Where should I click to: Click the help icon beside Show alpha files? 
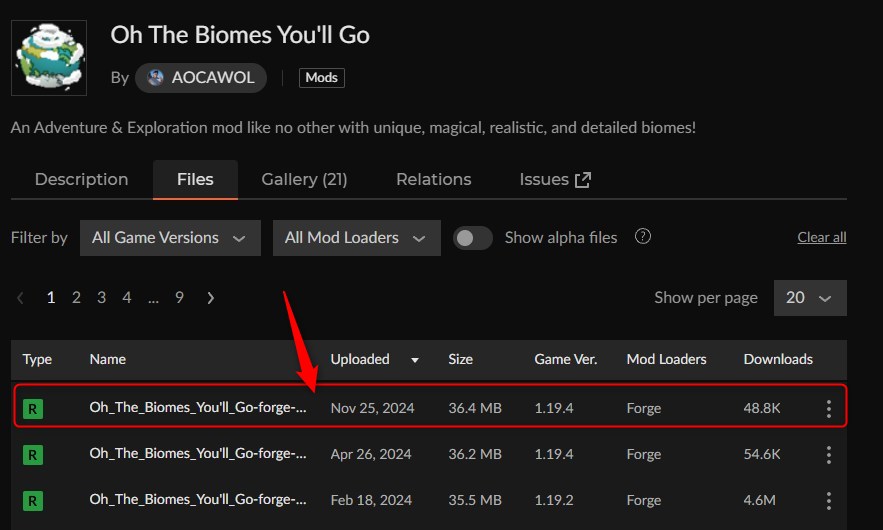tap(643, 237)
